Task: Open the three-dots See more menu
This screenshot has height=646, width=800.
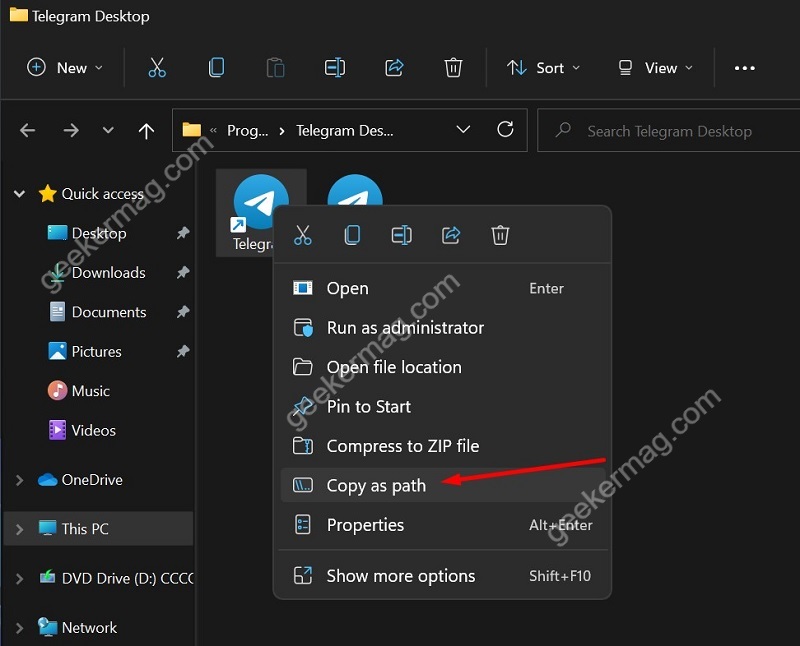Action: point(744,68)
